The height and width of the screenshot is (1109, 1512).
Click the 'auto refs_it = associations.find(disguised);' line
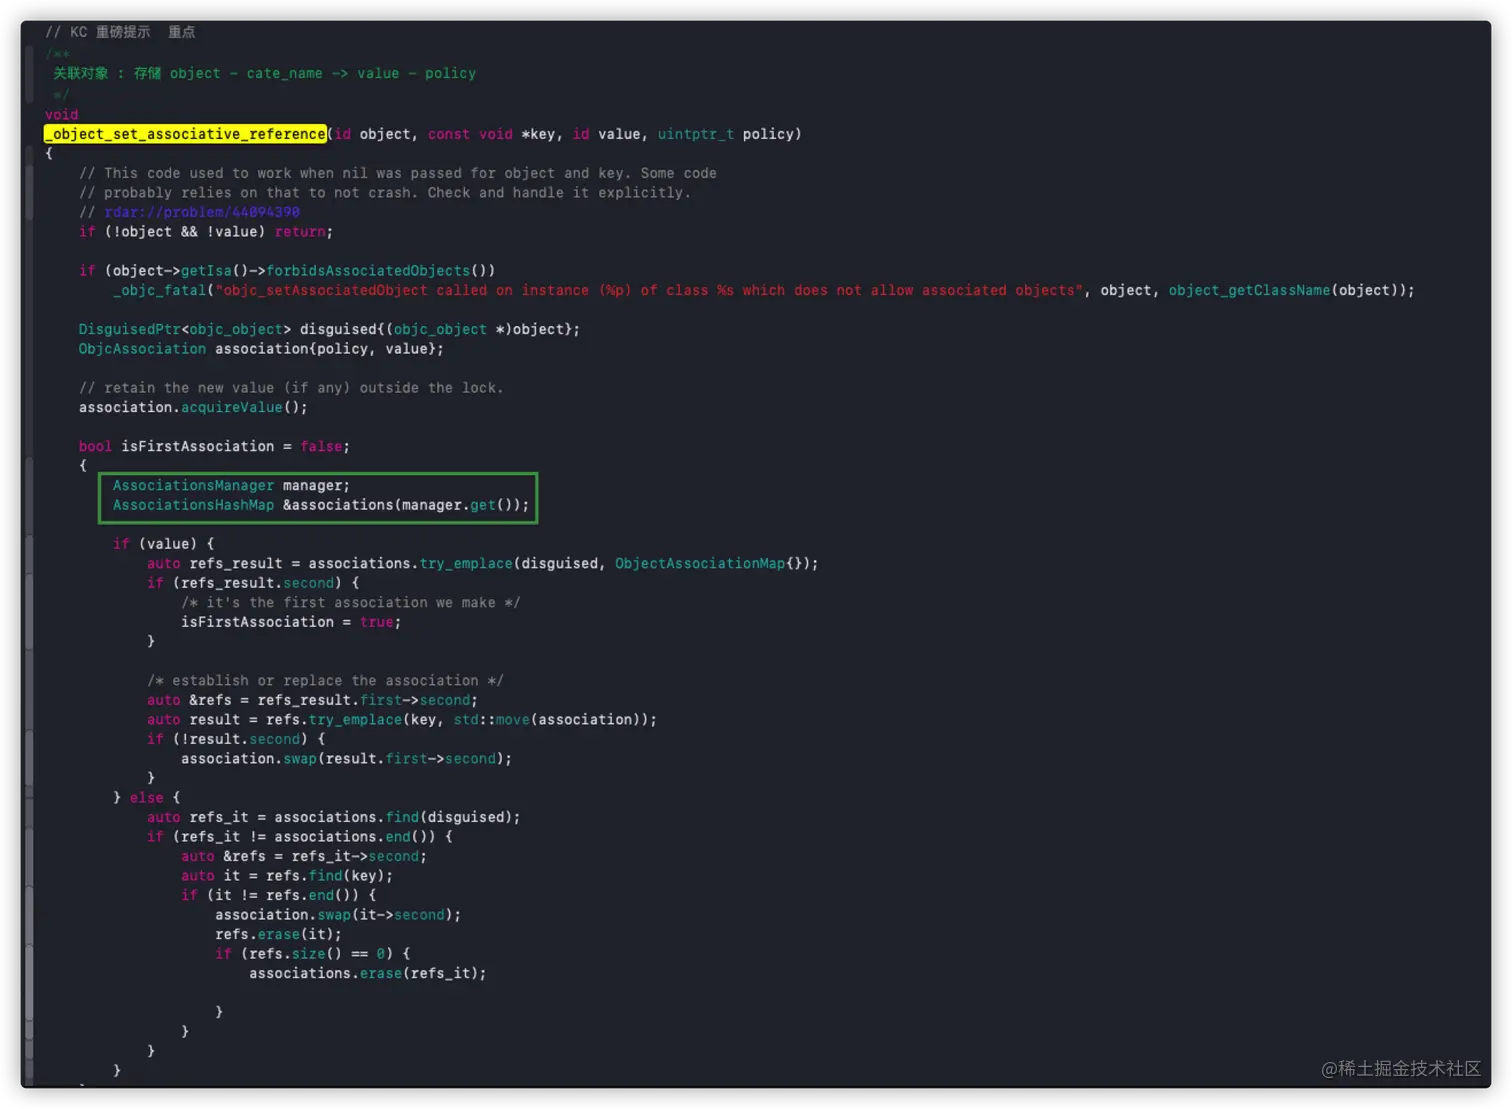[333, 818]
